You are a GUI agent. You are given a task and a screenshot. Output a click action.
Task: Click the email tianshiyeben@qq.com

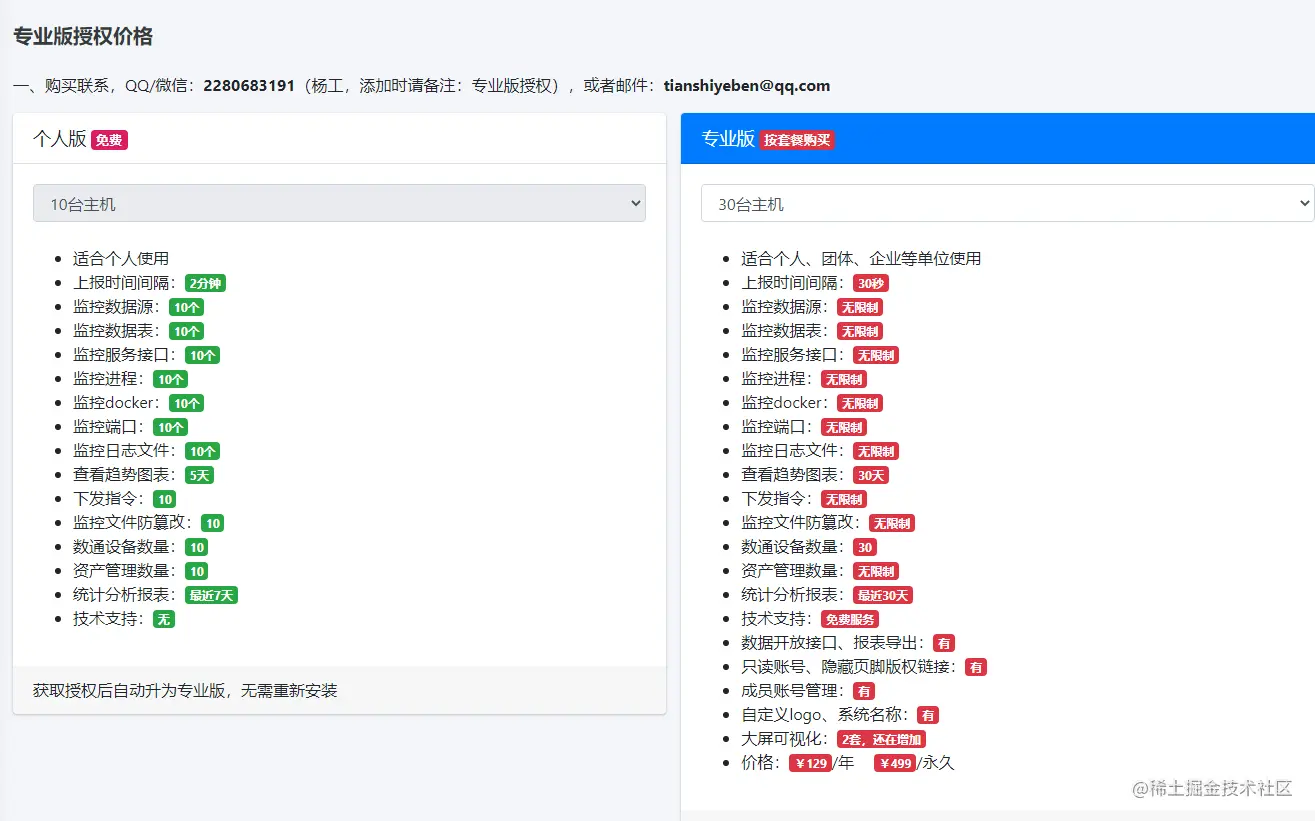(747, 85)
